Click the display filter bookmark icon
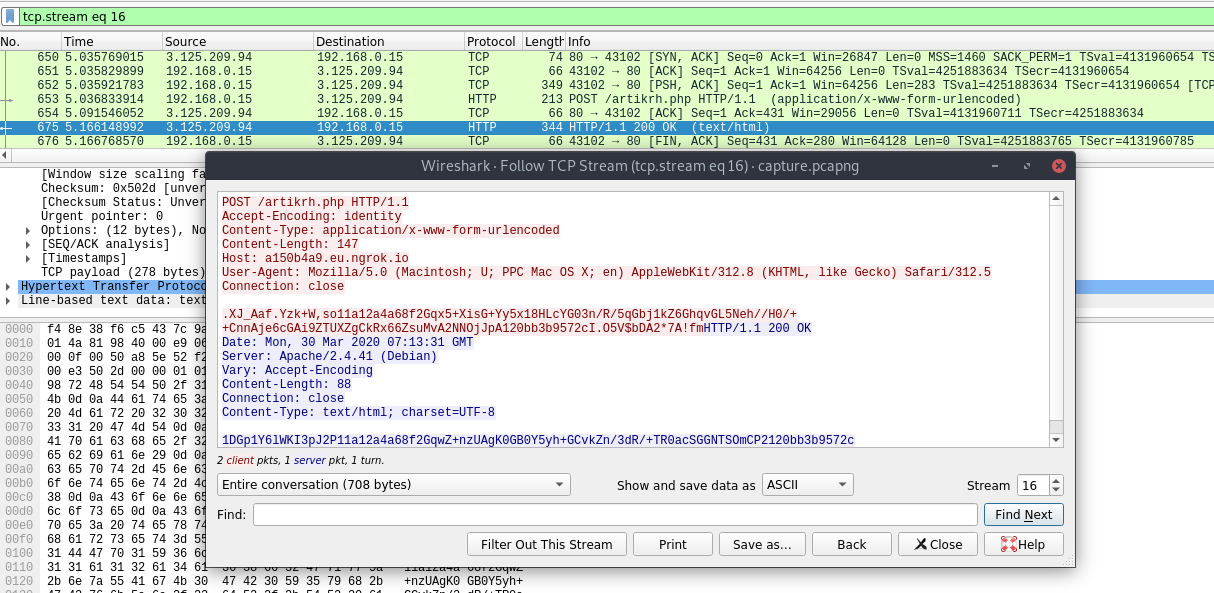The image size is (1214, 593). point(10,16)
